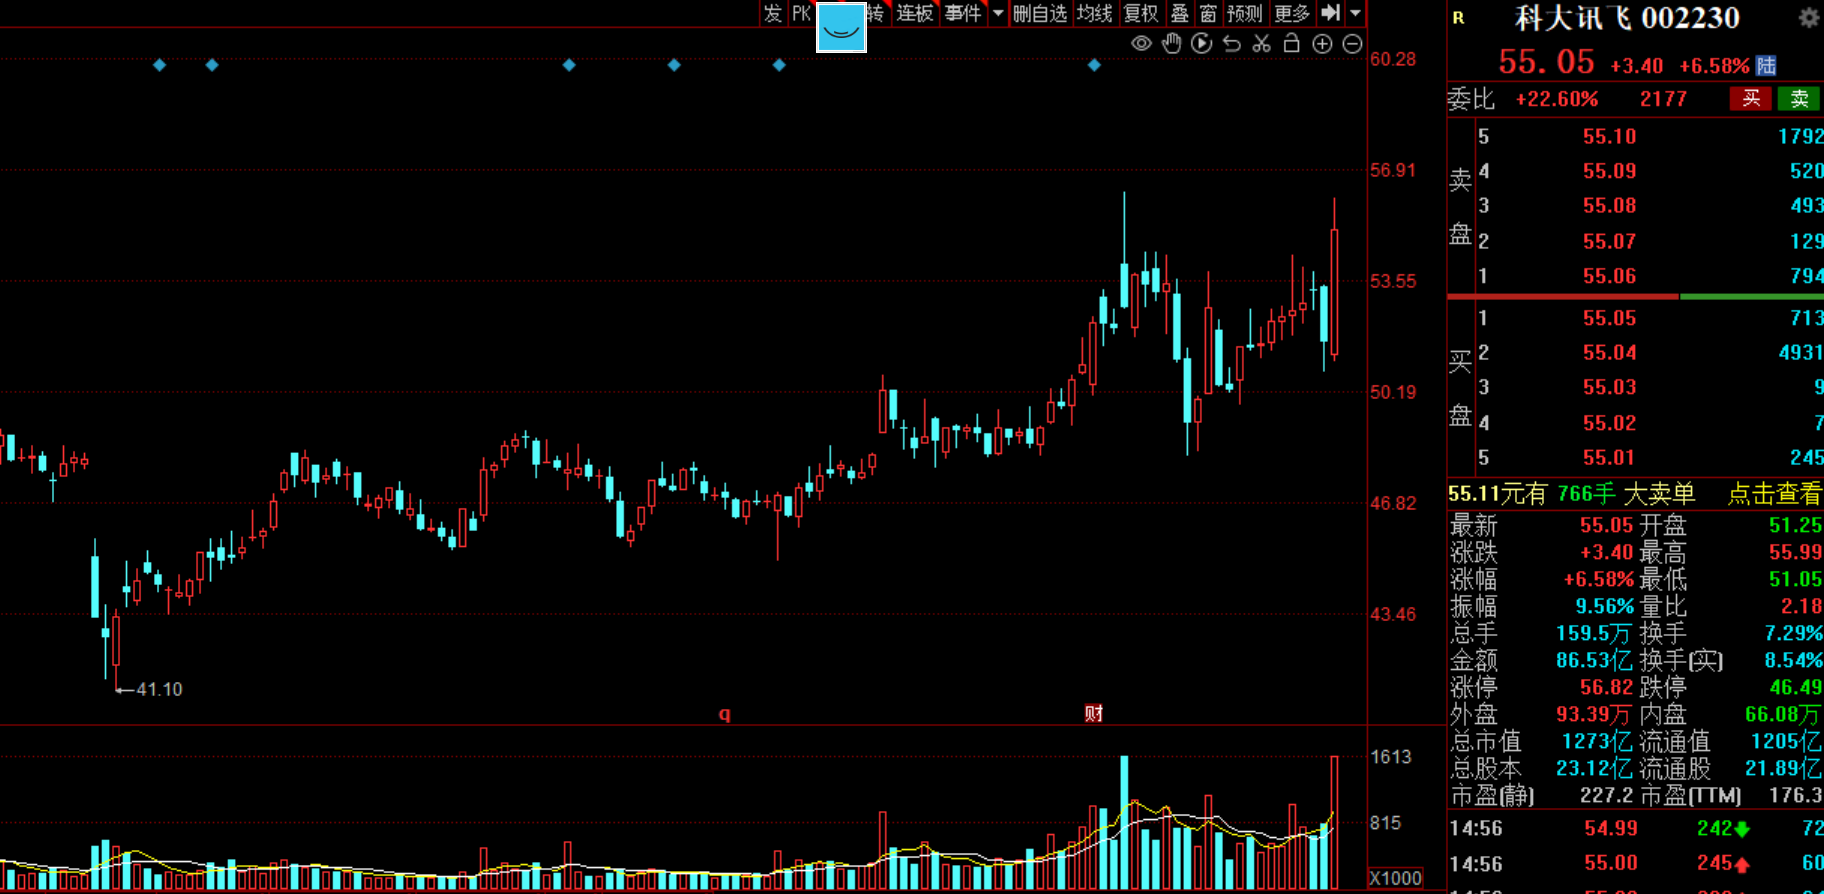Click 删自选 to remove from watchlist
Image resolution: width=1824 pixels, height=894 pixels.
point(1040,13)
